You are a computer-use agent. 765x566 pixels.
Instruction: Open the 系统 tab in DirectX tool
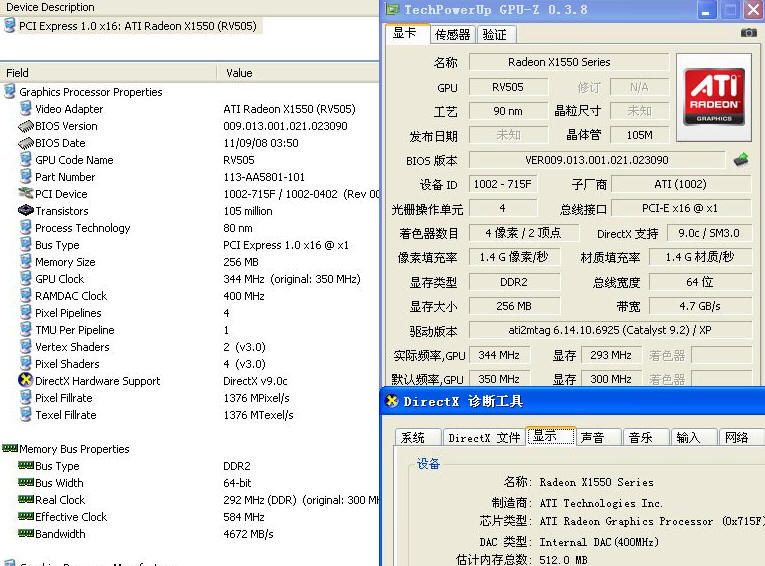(417, 437)
